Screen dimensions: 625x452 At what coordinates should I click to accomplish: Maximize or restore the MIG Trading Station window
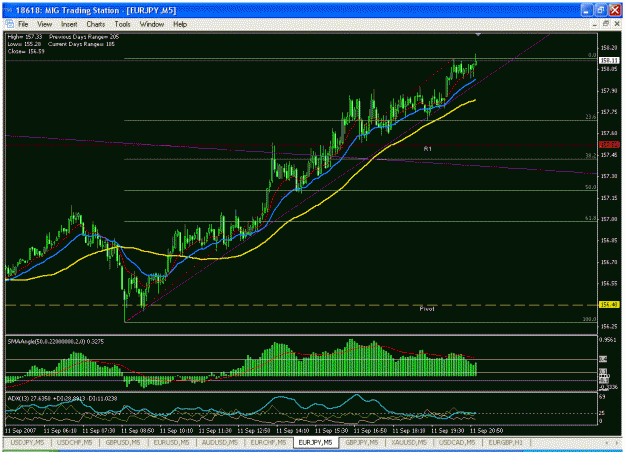(601, 10)
